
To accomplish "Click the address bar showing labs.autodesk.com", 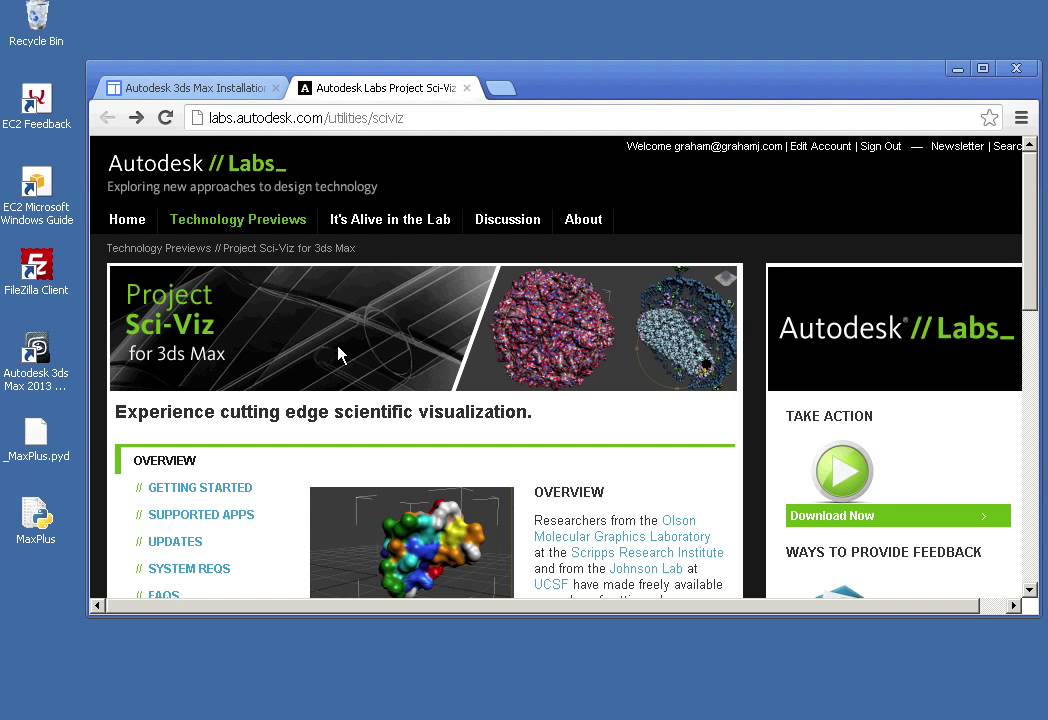I will click(x=581, y=118).
